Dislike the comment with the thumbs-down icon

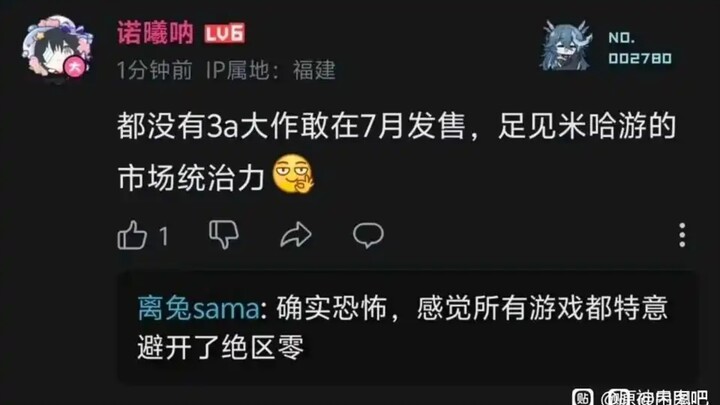coord(224,235)
